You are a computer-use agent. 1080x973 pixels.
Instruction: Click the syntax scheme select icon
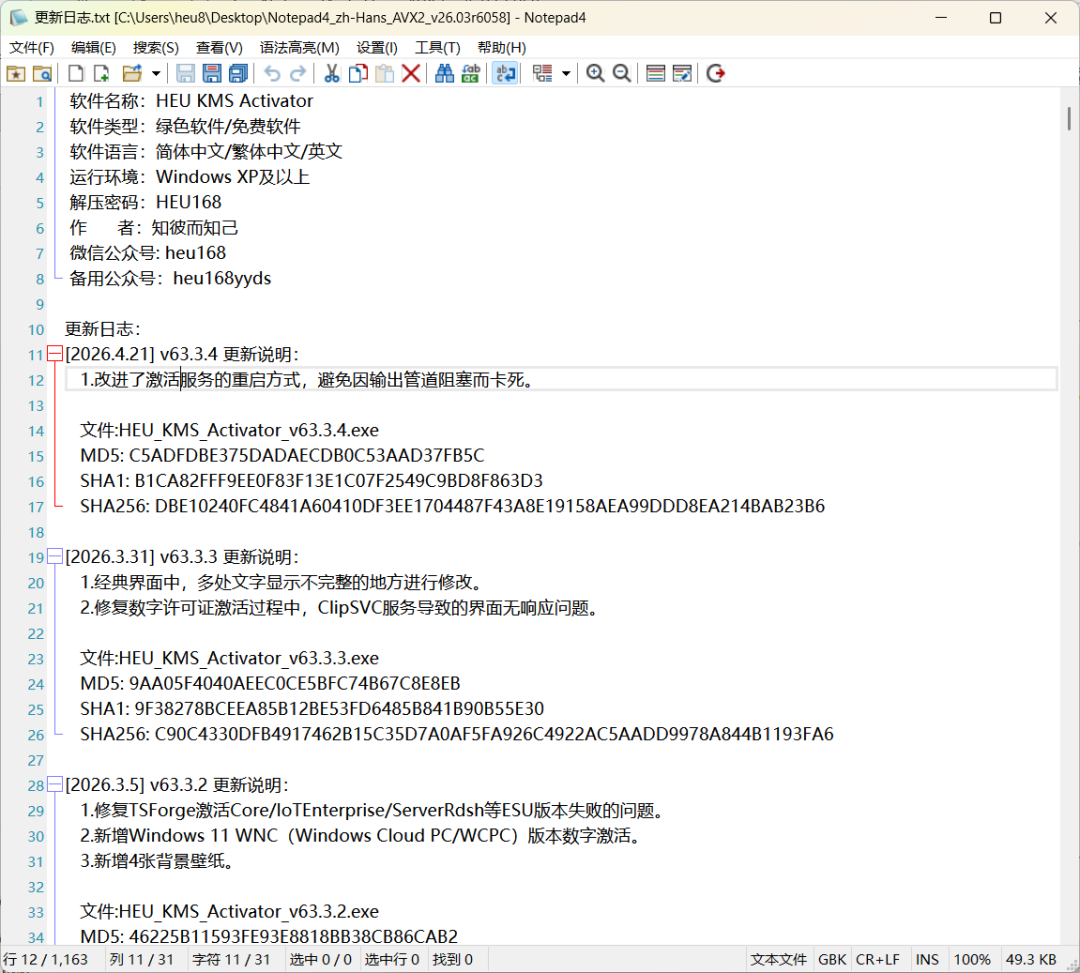click(656, 74)
